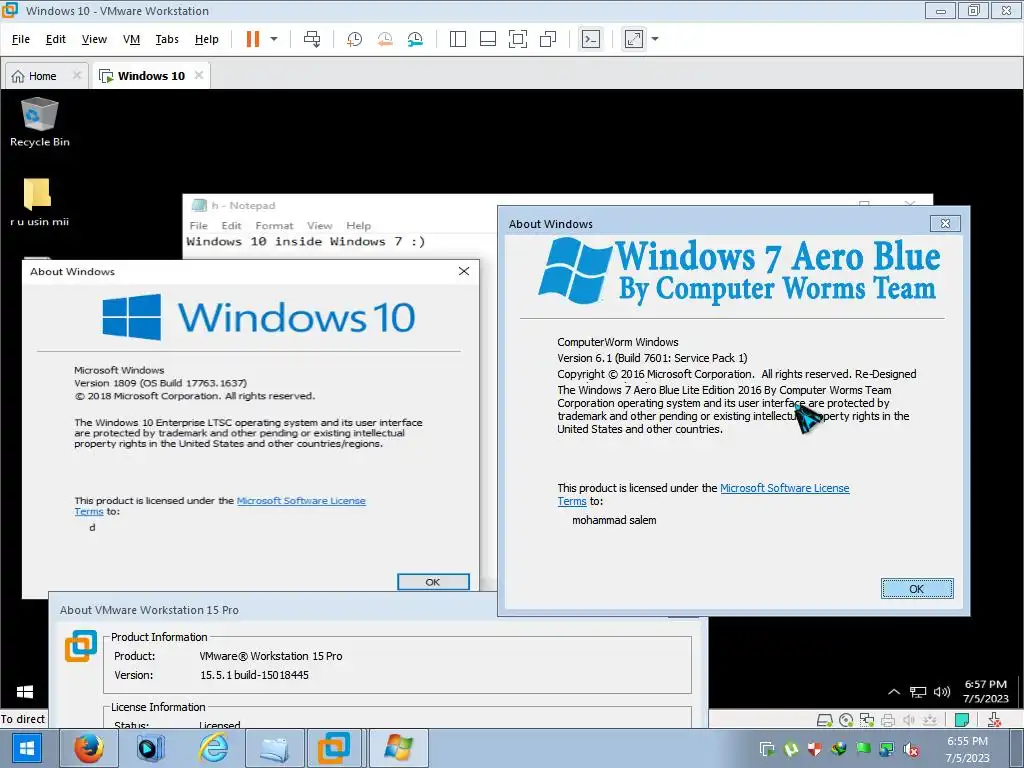Enter full screen mode from the toolbar
Viewport: 1024px width, 768px height.
(x=518, y=39)
